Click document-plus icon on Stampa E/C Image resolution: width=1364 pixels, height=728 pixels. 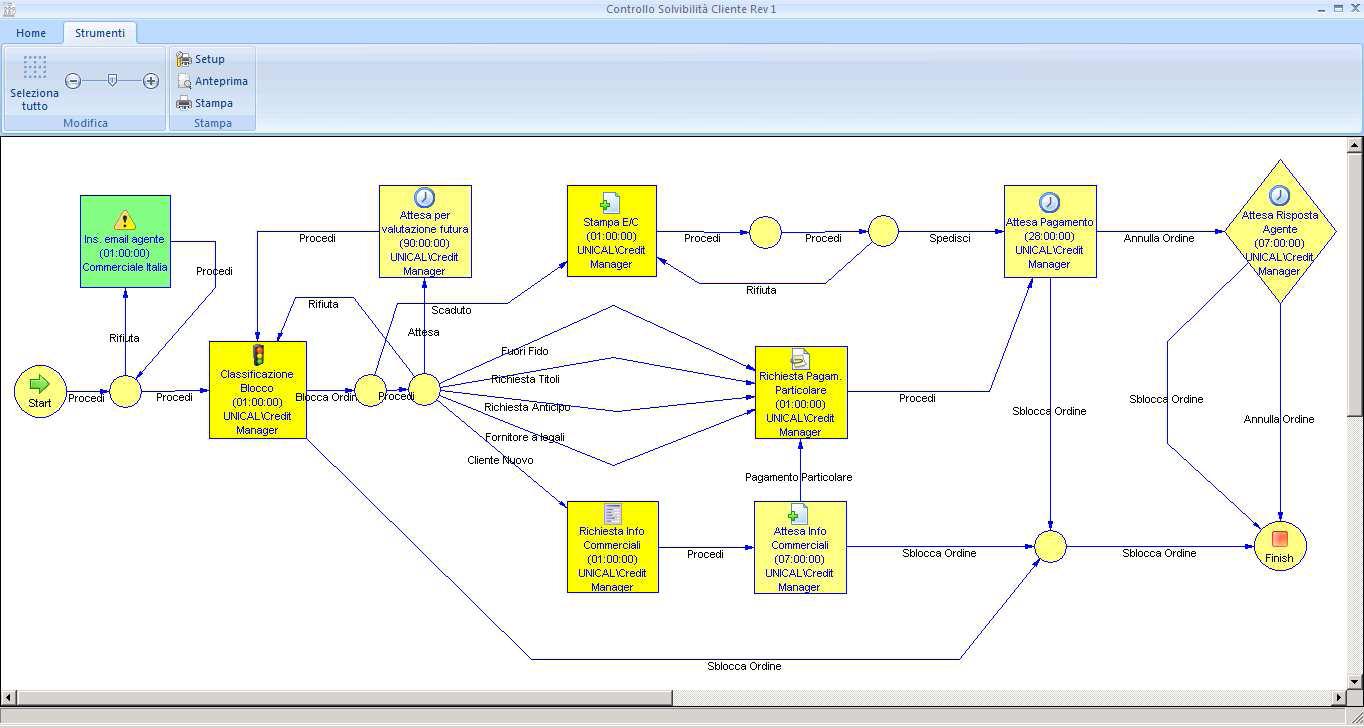[611, 204]
